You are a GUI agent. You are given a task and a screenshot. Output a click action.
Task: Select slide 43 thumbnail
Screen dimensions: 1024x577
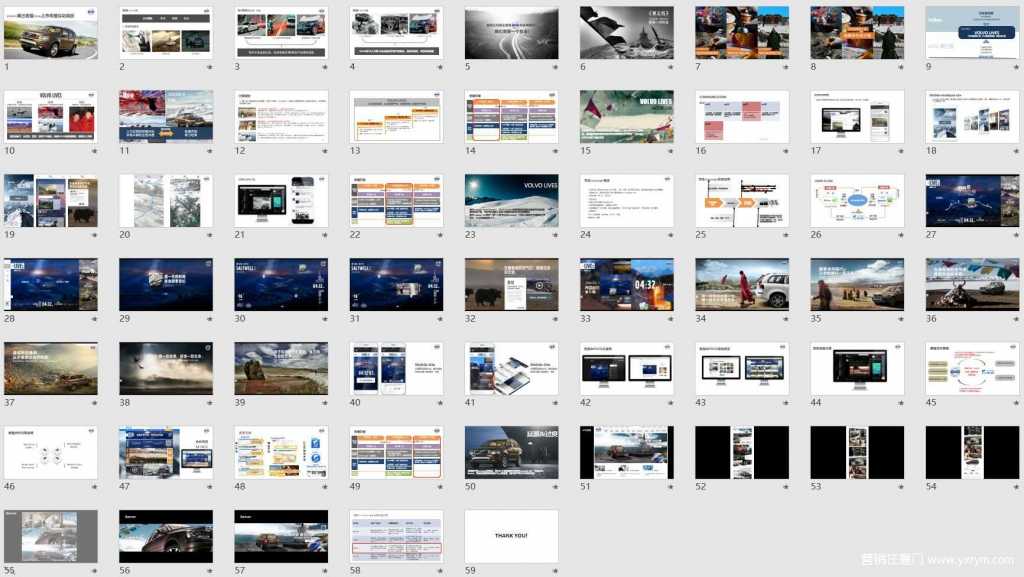(742, 369)
